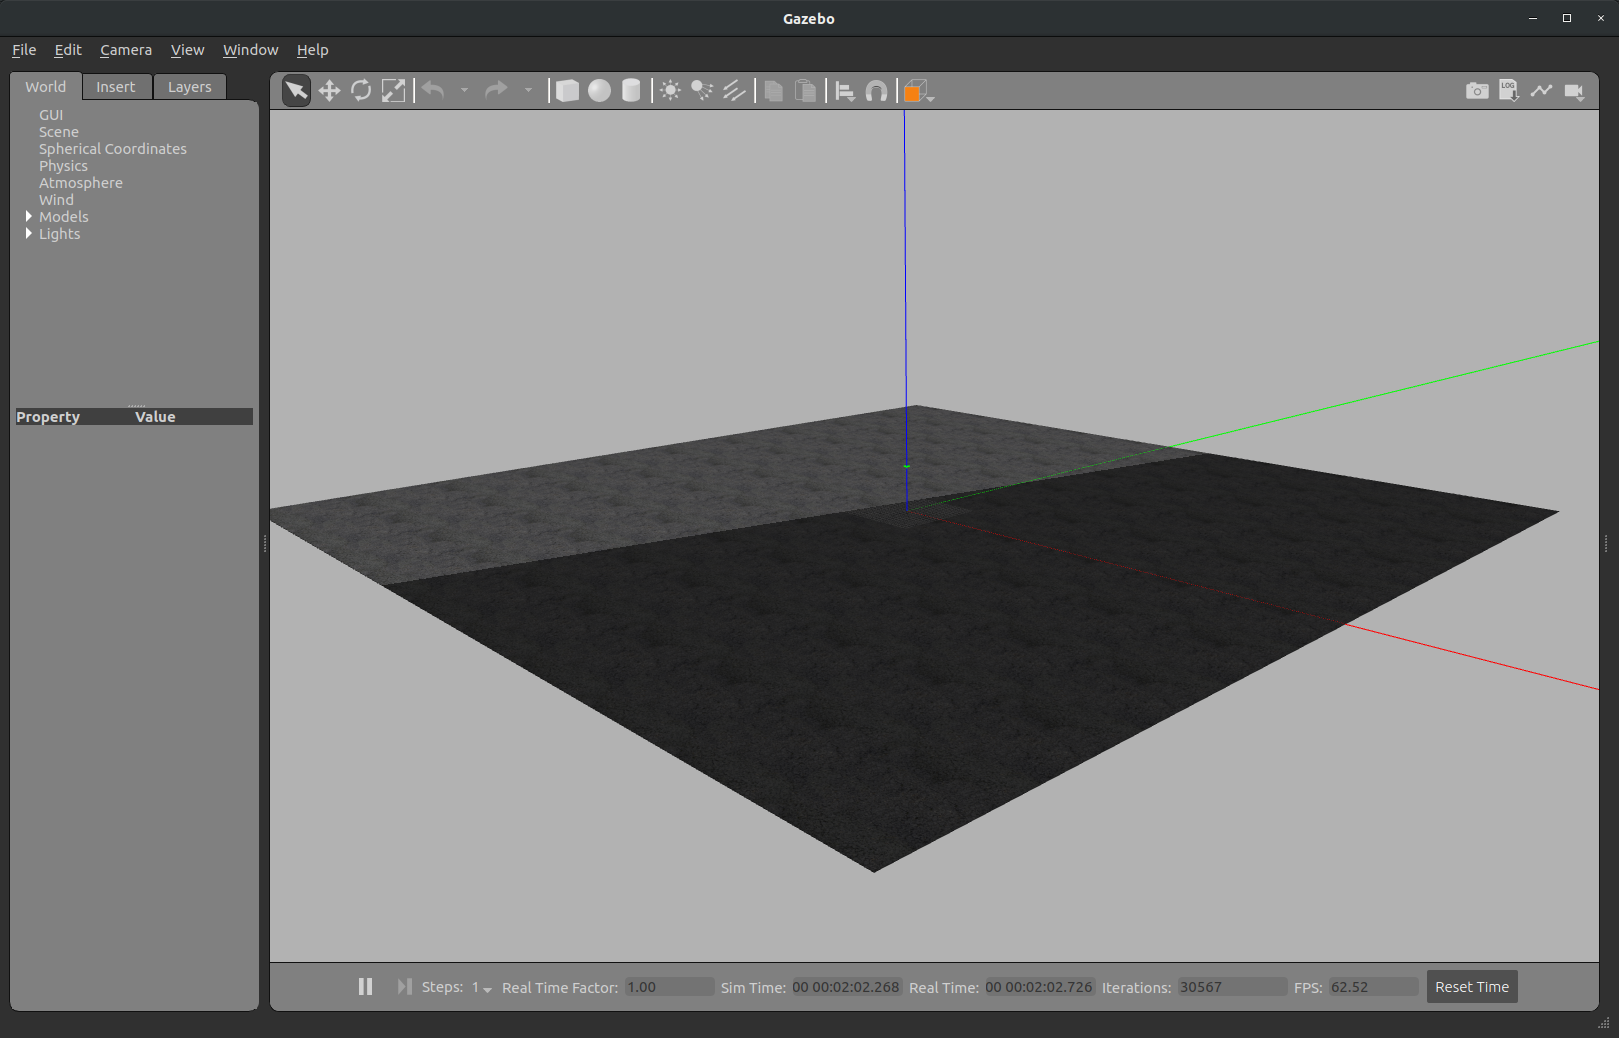Step the simulation forward once
Viewport: 1619px width, 1038px height.
(404, 987)
